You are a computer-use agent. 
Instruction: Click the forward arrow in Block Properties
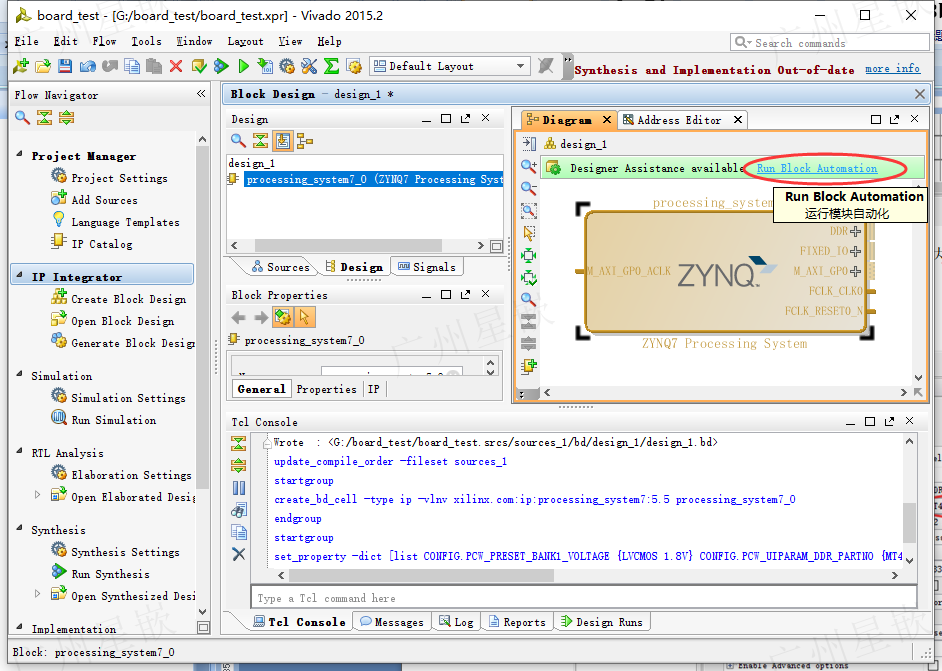(261, 317)
